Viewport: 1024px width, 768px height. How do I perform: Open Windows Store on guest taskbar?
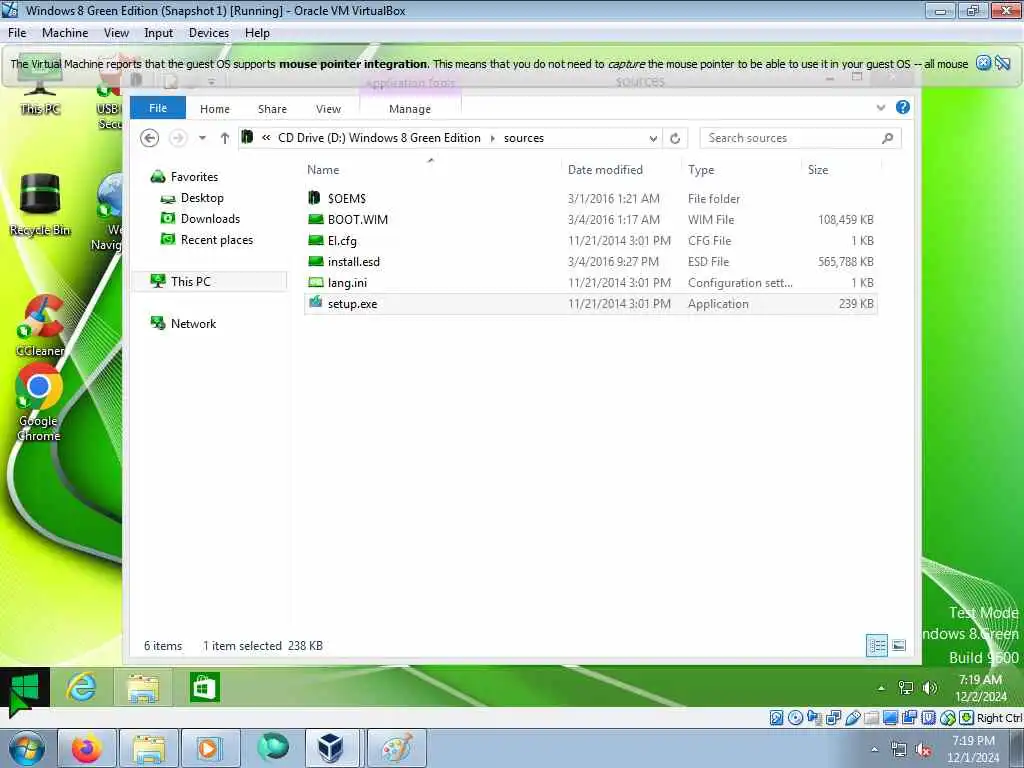click(204, 688)
